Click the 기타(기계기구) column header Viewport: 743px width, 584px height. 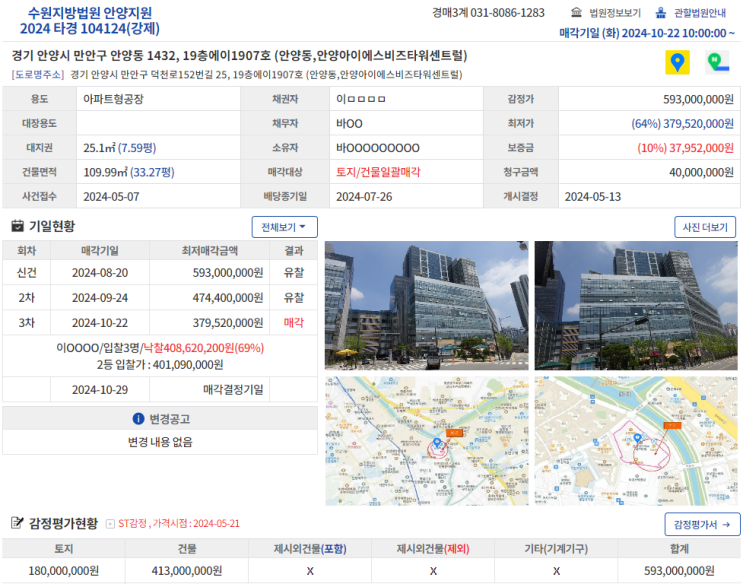(556, 549)
